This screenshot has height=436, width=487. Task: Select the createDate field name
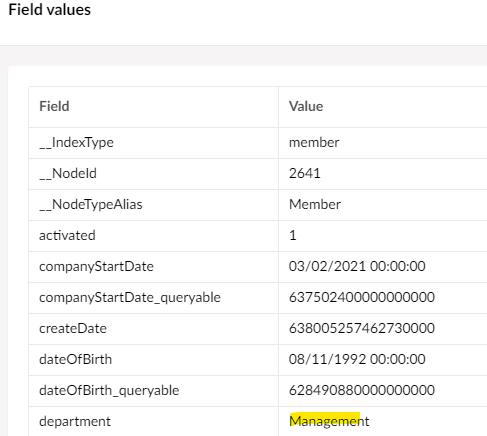coord(73,328)
